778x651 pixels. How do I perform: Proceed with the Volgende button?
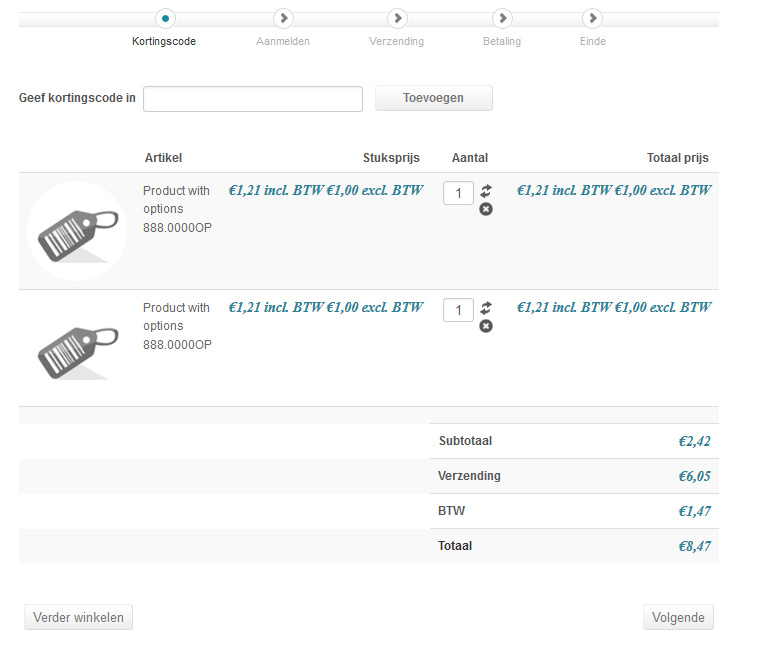pyautogui.click(x=678, y=617)
